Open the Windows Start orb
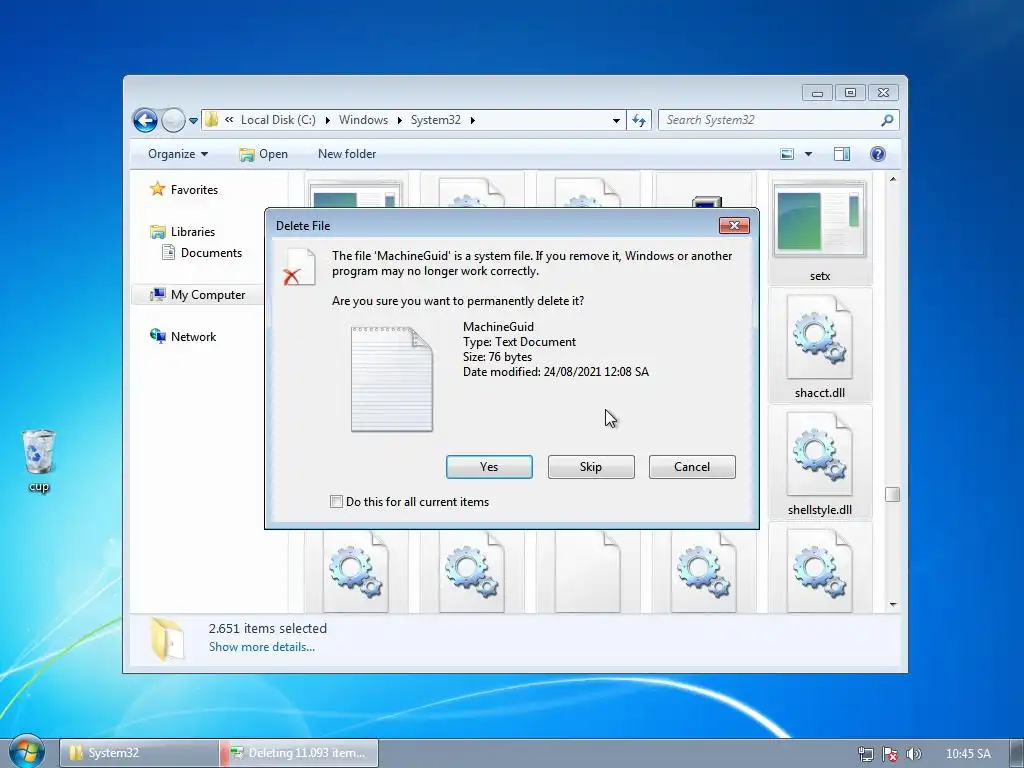The height and width of the screenshot is (768, 1024). point(27,751)
